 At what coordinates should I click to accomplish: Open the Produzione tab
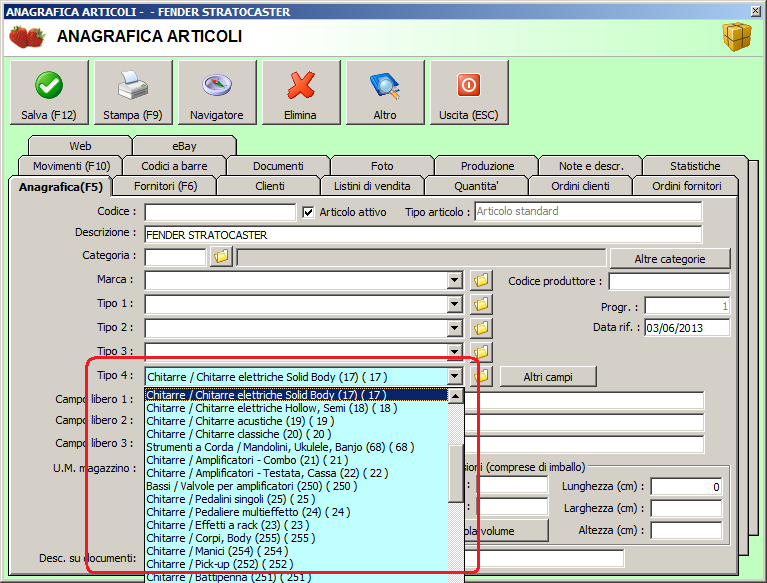click(x=487, y=166)
